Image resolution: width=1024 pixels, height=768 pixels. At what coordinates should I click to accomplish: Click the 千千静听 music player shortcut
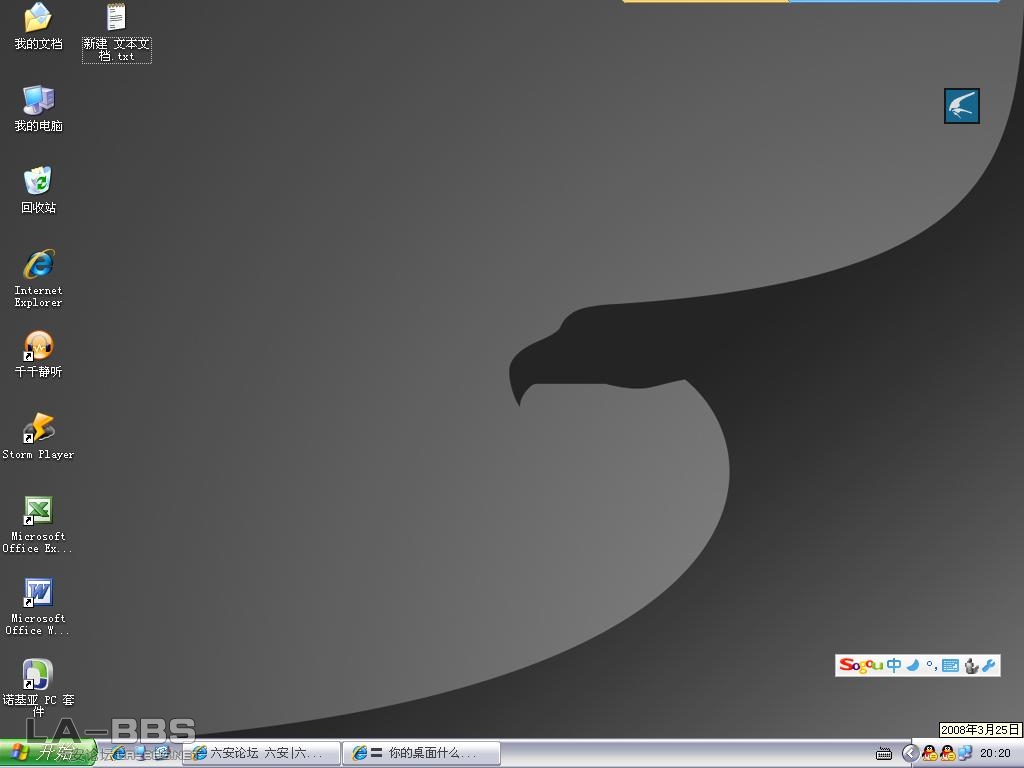(38, 346)
